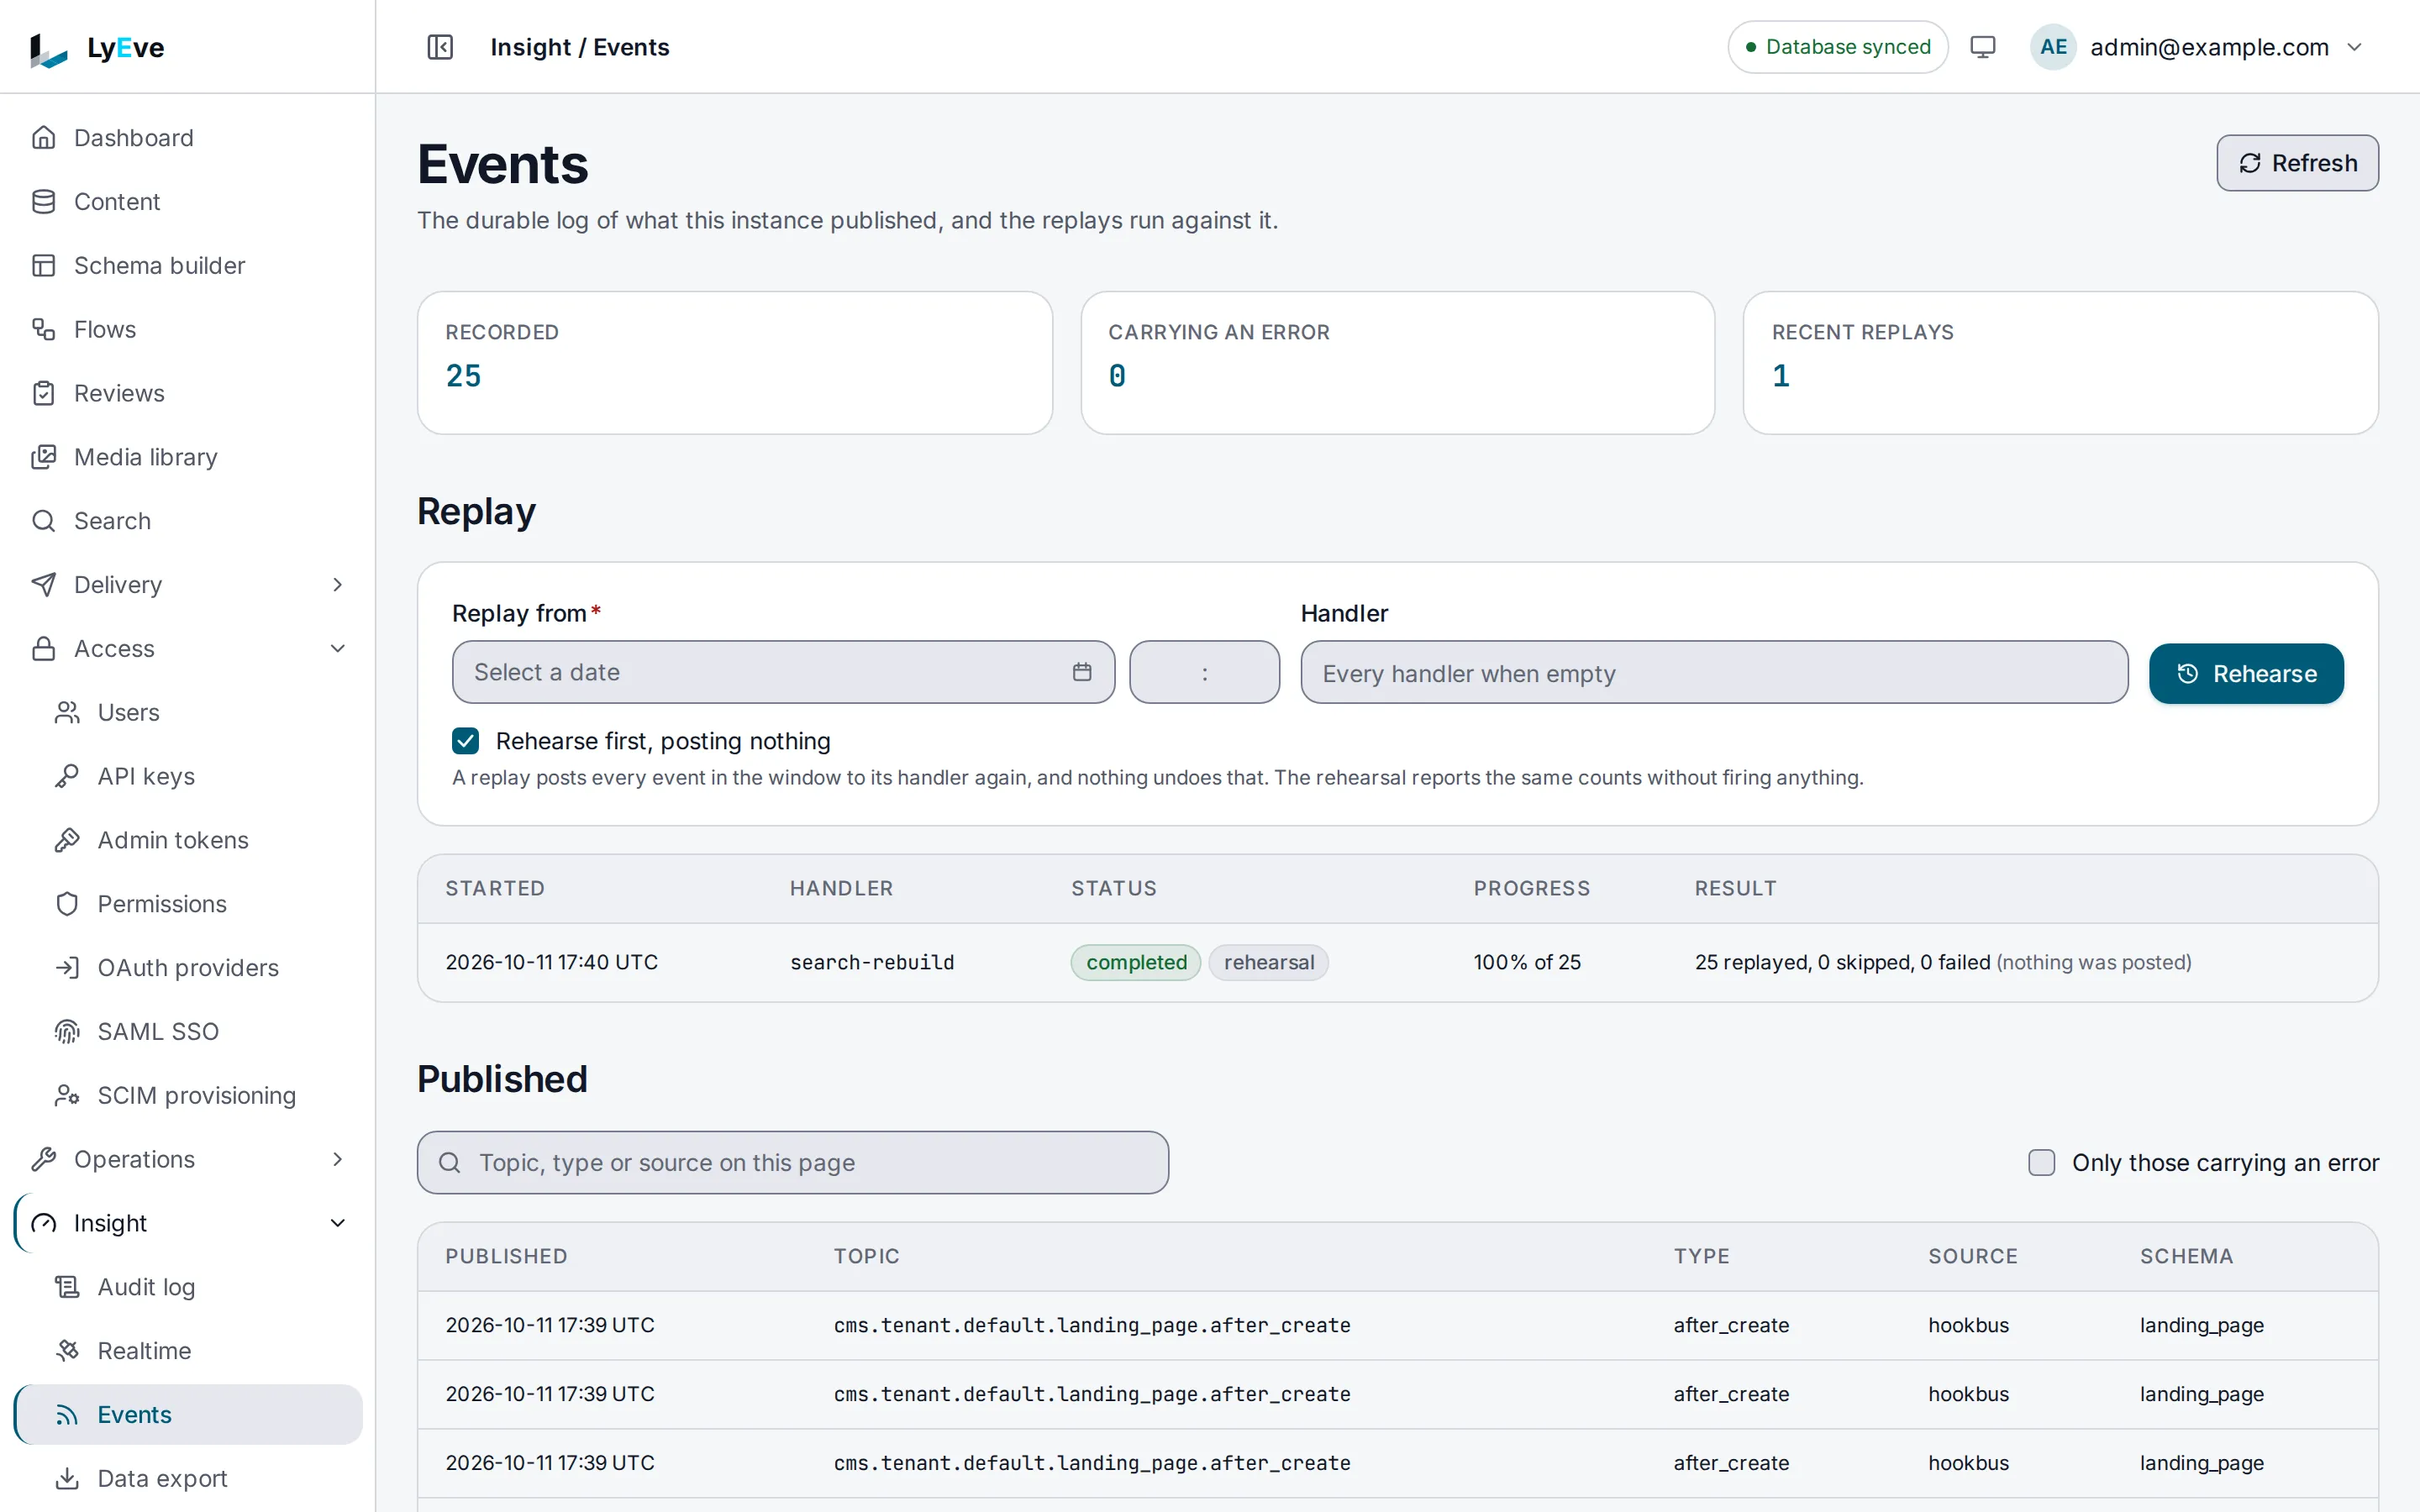Click the rehearsal status badge

tap(1268, 962)
